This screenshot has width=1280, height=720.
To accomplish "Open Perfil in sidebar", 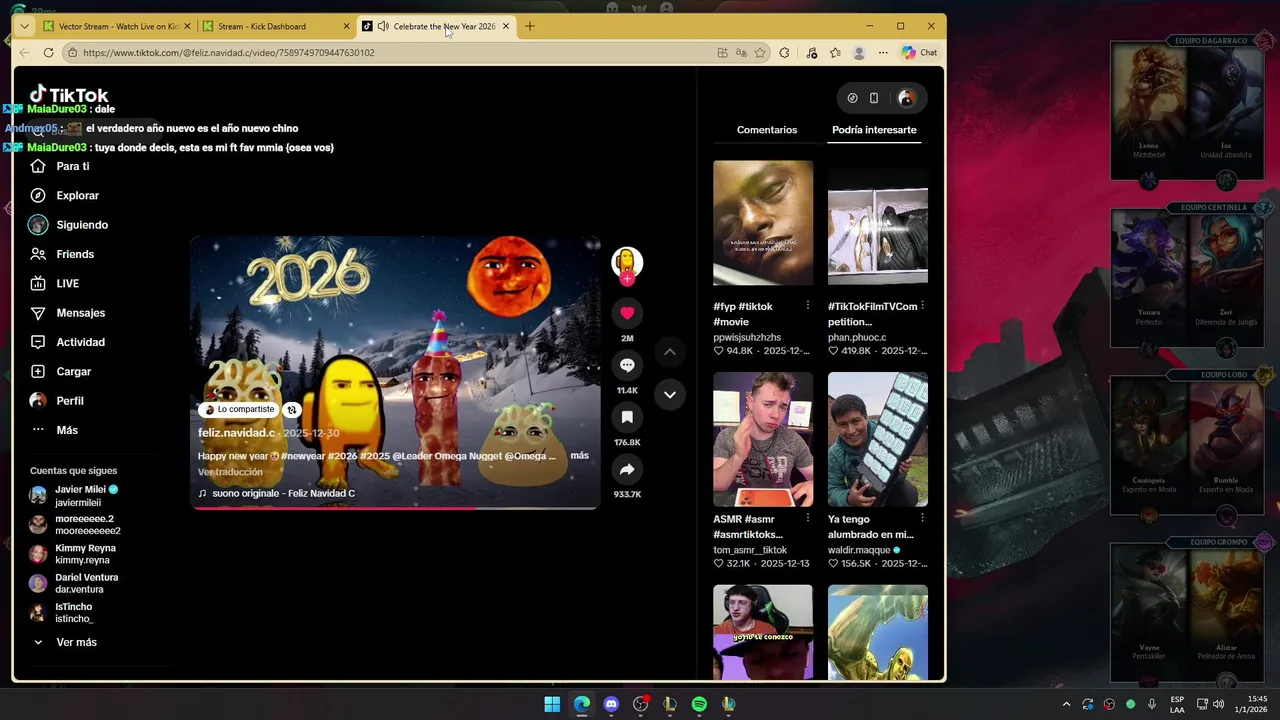I will 57,401.
